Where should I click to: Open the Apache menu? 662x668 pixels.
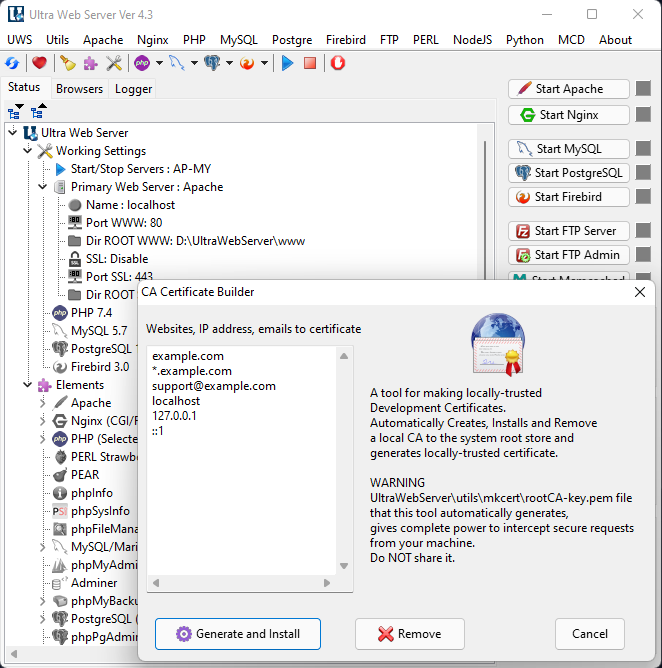(x=103, y=40)
